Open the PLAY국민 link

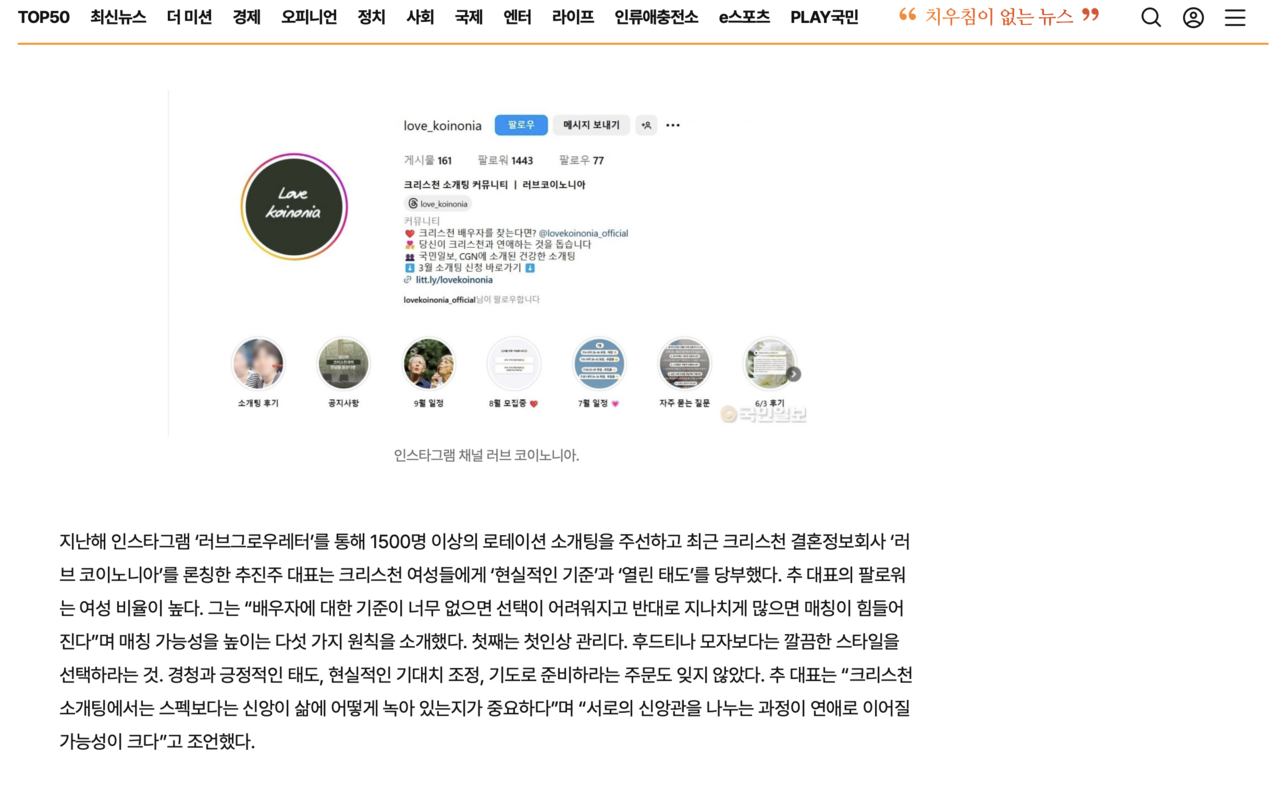(x=824, y=17)
